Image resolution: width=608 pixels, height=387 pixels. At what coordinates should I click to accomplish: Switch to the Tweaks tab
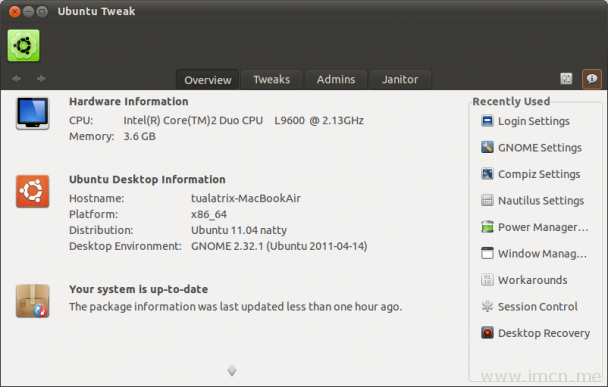271,79
